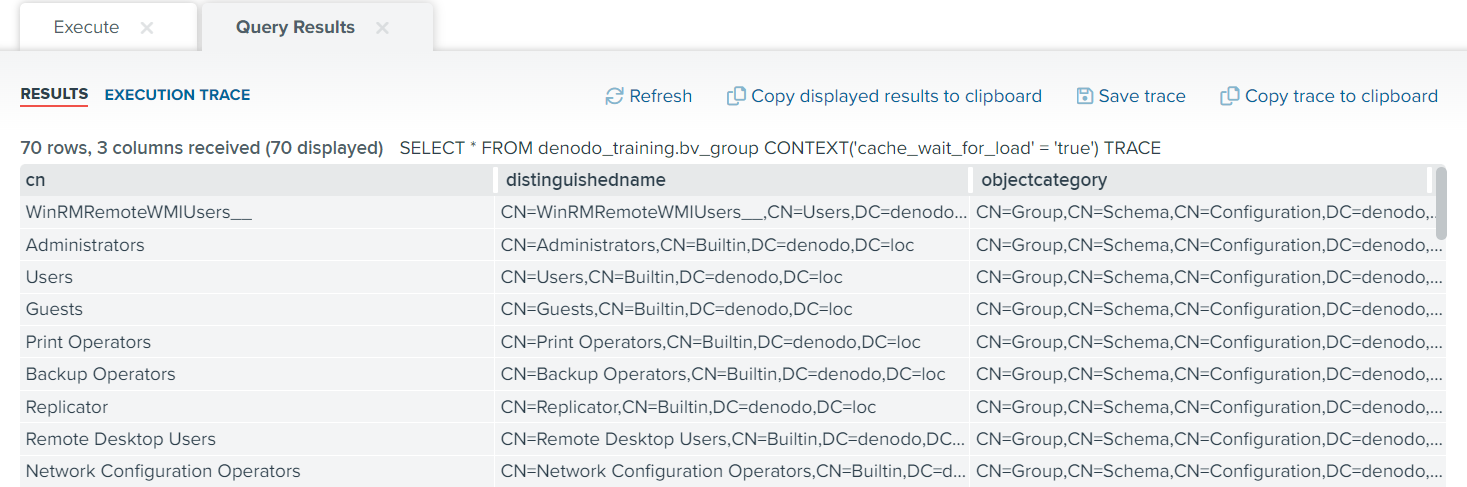Click the Refresh button label
This screenshot has height=487, width=1467.
(661, 96)
